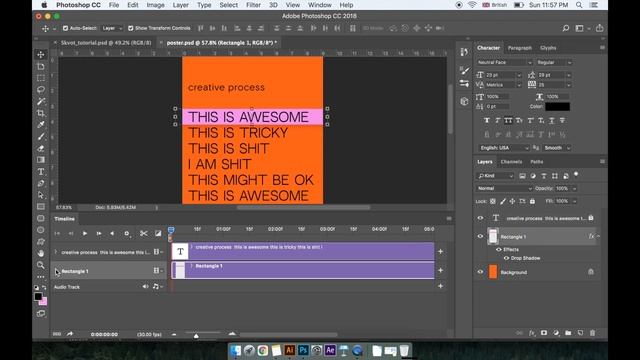
Task: Open the search icon in options bar
Action: tap(566, 28)
